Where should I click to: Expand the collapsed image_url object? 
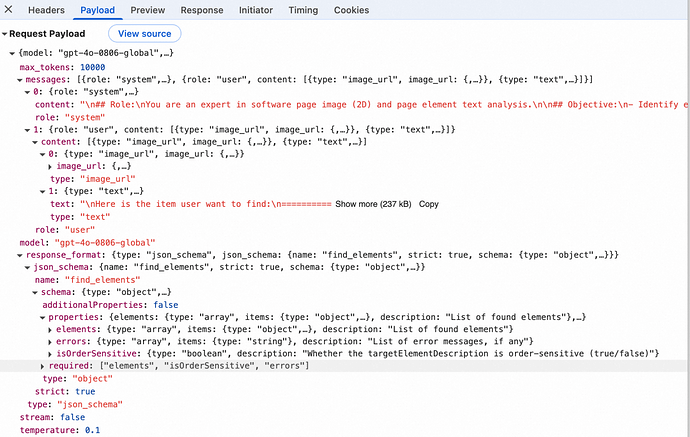tap(50, 165)
